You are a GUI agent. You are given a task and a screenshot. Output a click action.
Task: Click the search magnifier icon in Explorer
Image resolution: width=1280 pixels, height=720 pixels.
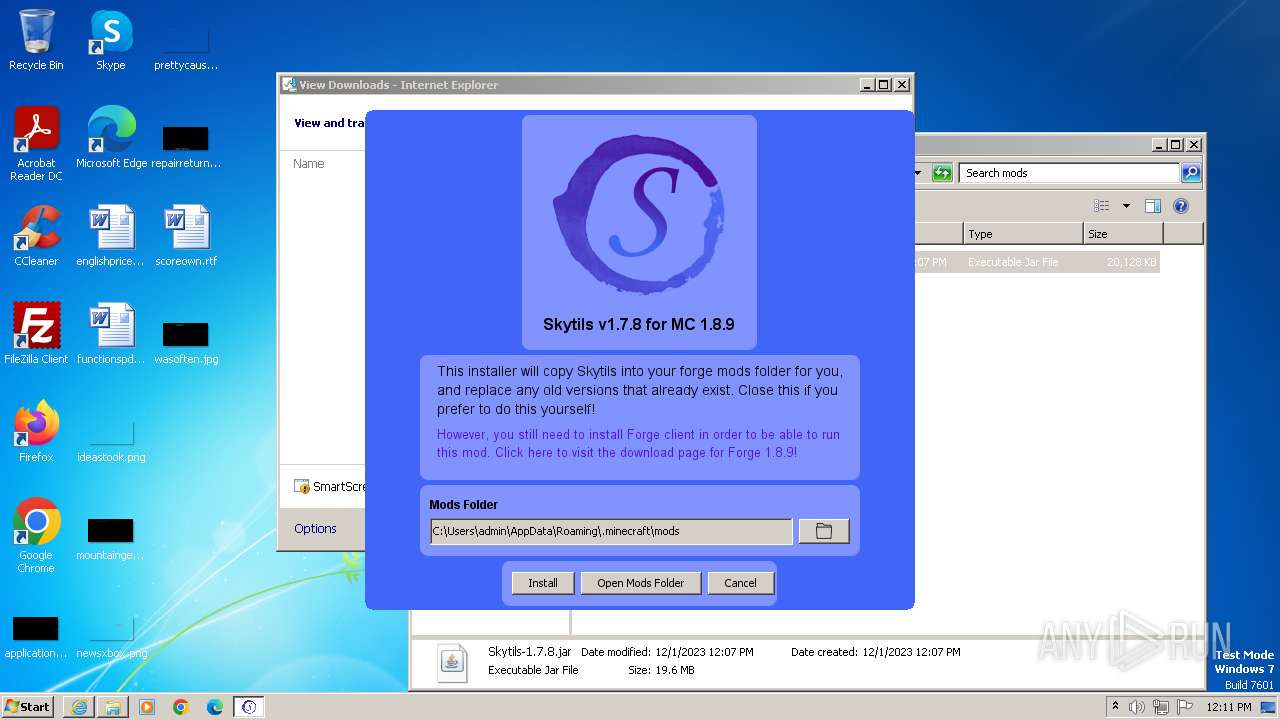(1190, 173)
